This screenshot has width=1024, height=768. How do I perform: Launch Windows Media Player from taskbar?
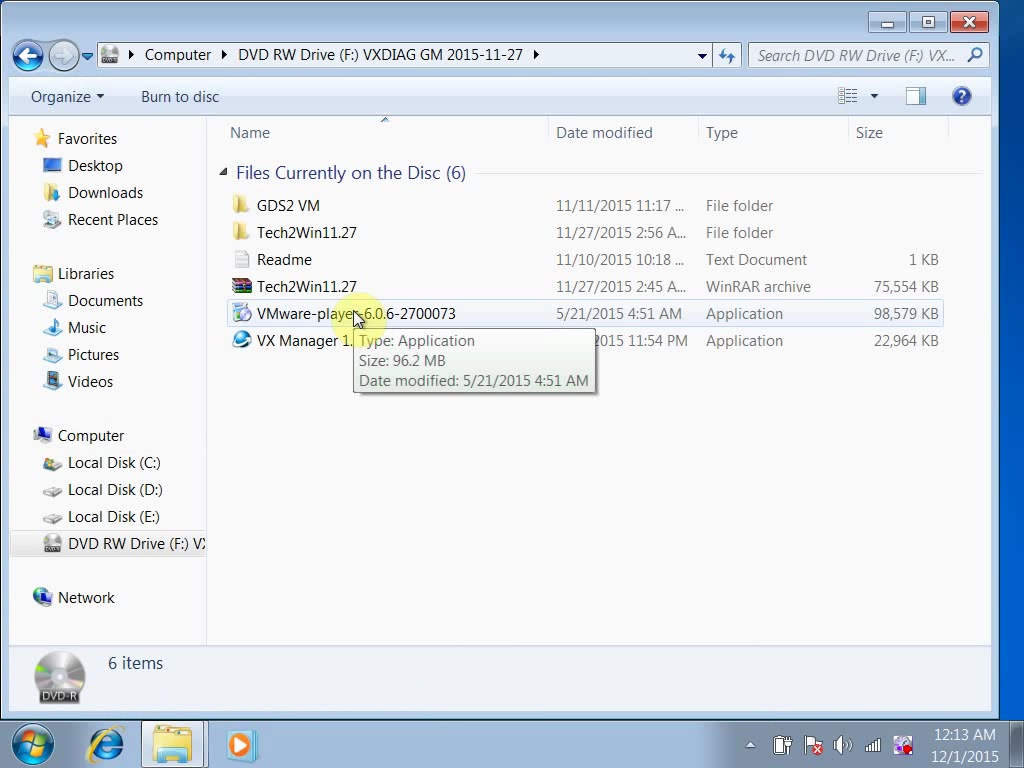point(240,744)
